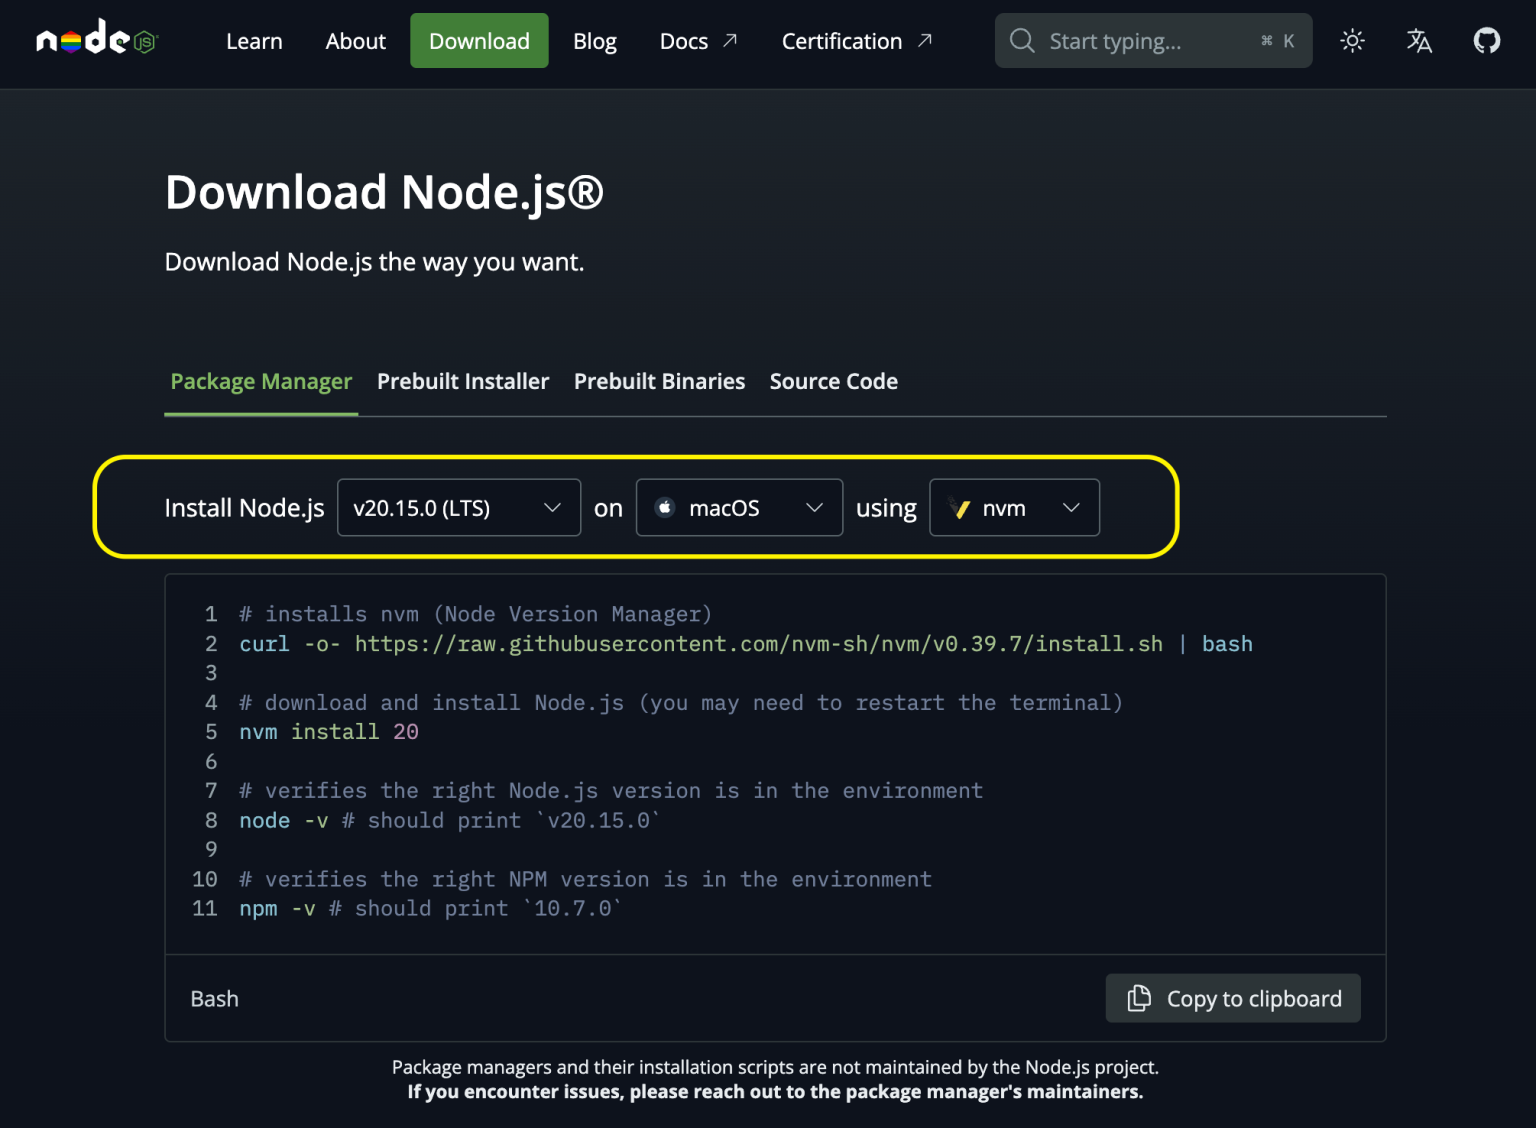This screenshot has height=1128, width=1536.
Task: Visit the GitHub repository icon
Action: pos(1486,40)
